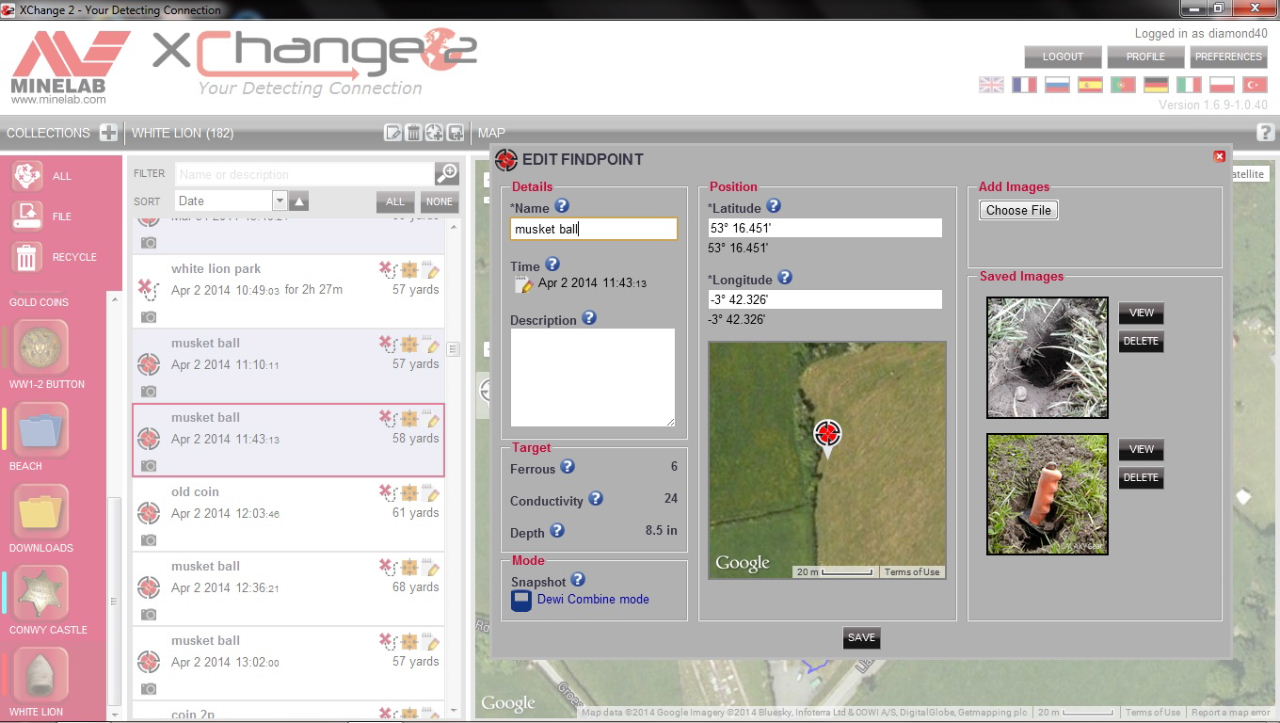The image size is (1280, 723).
Task: Click the first saved image thumbnail of hole
Action: 1047,357
